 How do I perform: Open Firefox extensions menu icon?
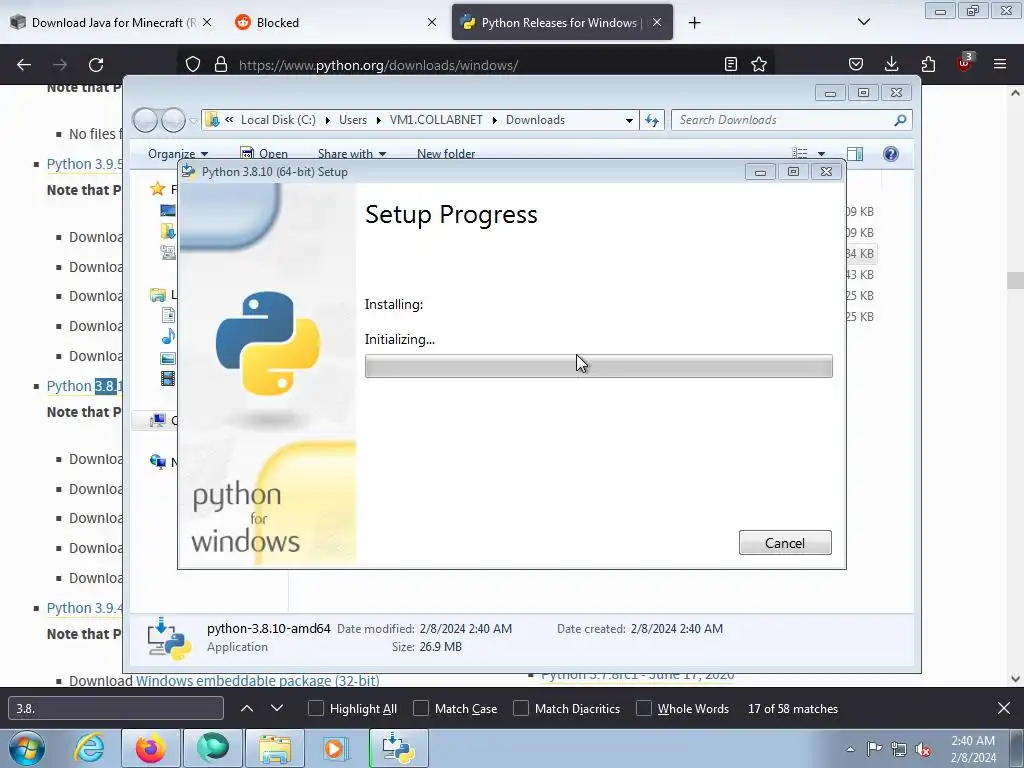coord(928,64)
